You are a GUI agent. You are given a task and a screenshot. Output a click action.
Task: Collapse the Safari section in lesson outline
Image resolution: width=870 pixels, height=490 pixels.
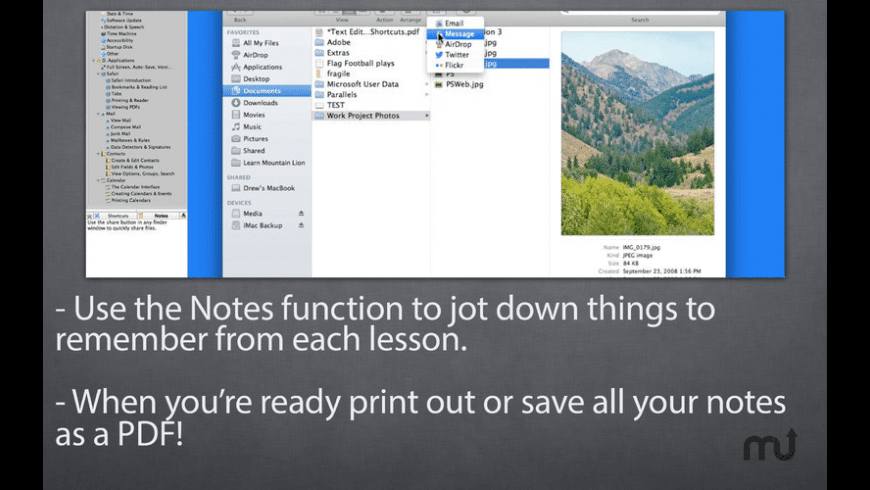point(99,74)
